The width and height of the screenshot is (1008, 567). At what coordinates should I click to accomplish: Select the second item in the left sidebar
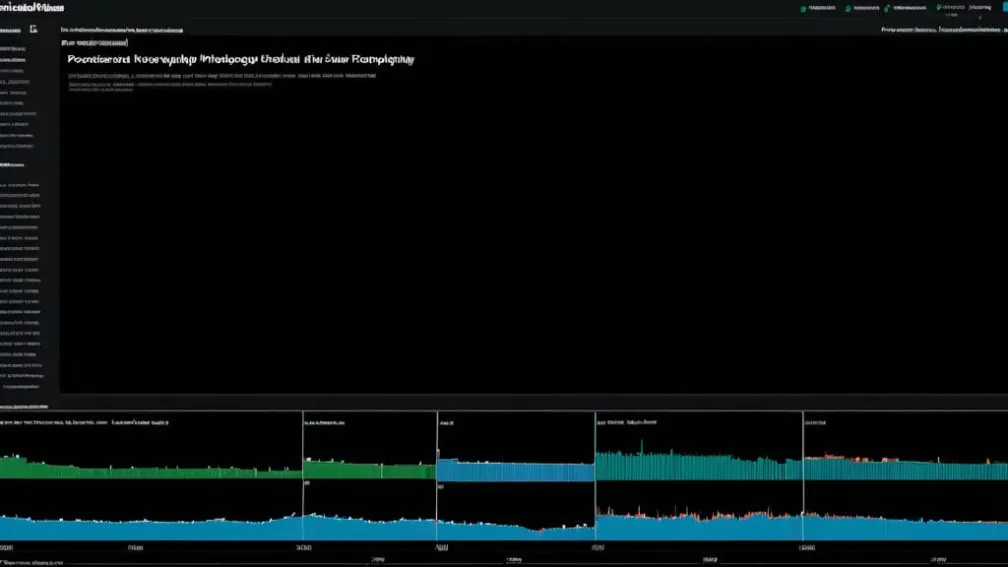point(14,60)
